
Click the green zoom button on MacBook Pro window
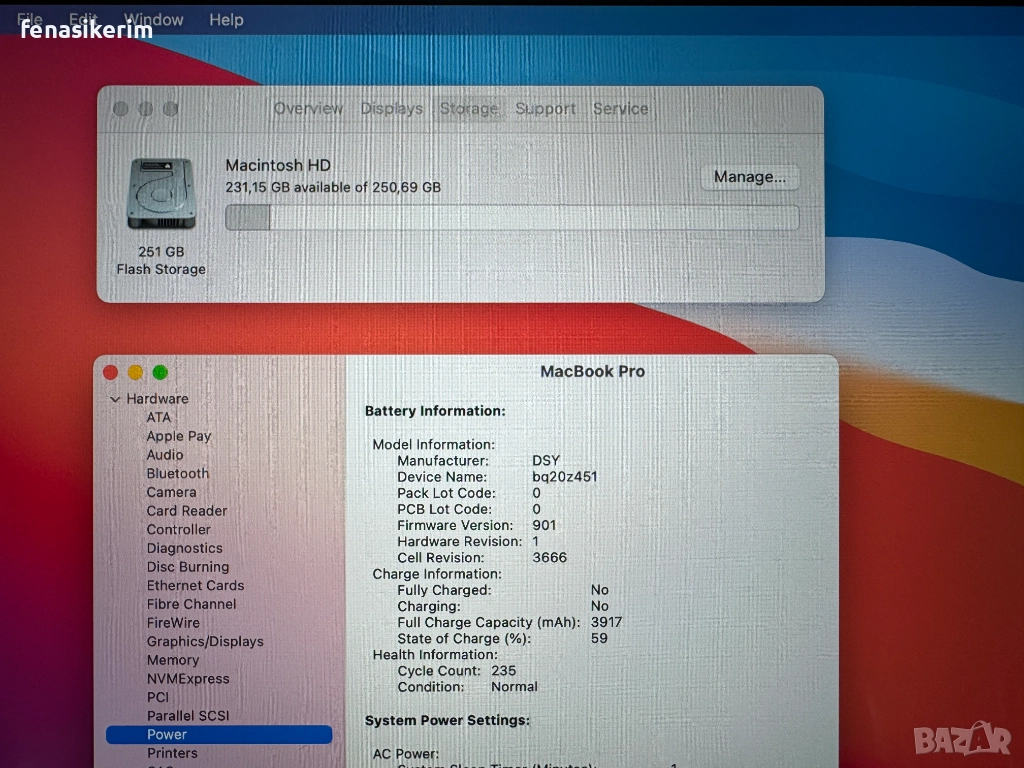point(160,373)
